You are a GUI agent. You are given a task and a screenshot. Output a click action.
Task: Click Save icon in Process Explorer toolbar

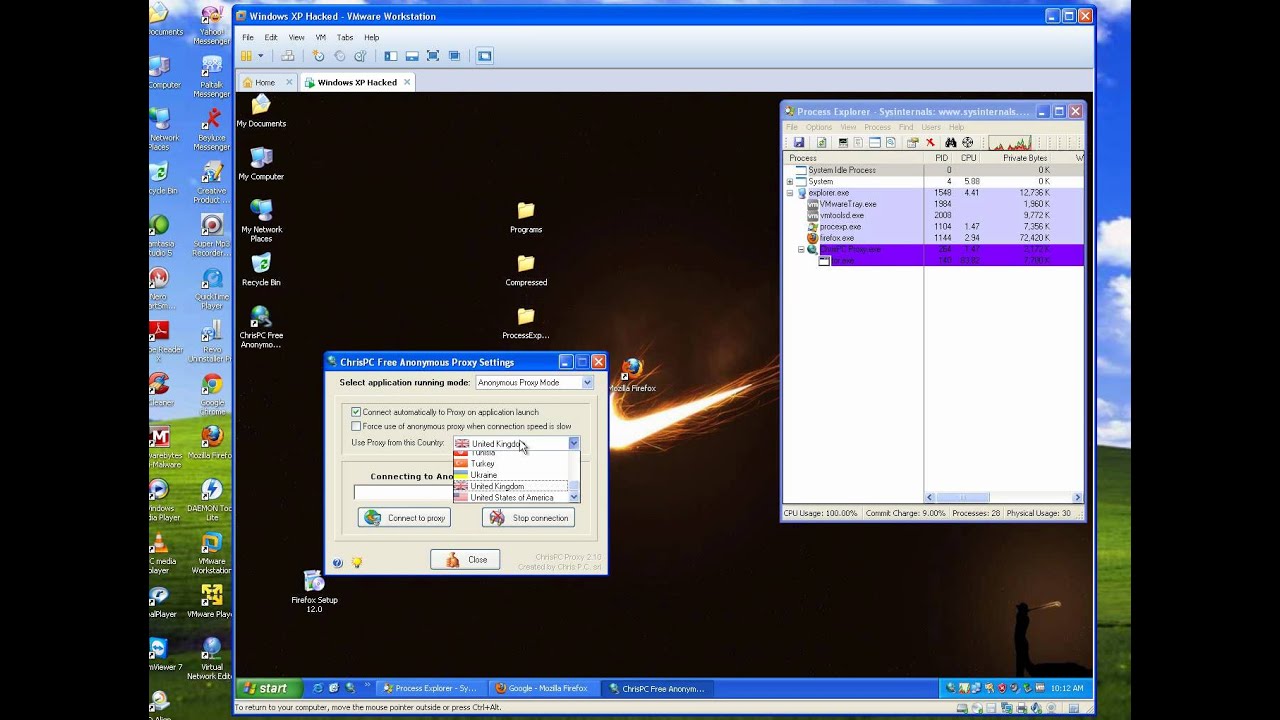pos(799,142)
